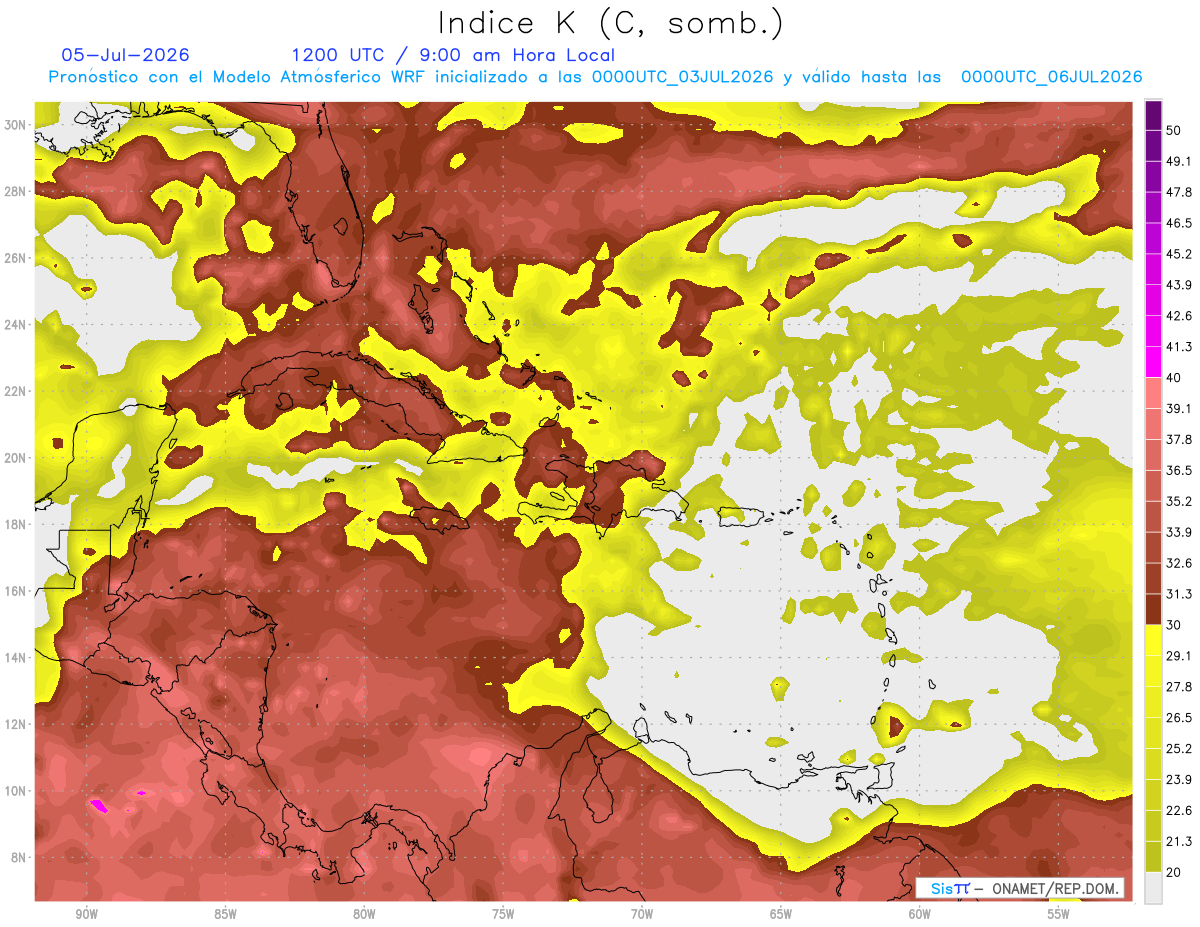Viewport: 1200px width, 927px height.
Task: Click color scale value "23.9"
Action: coord(1179,780)
